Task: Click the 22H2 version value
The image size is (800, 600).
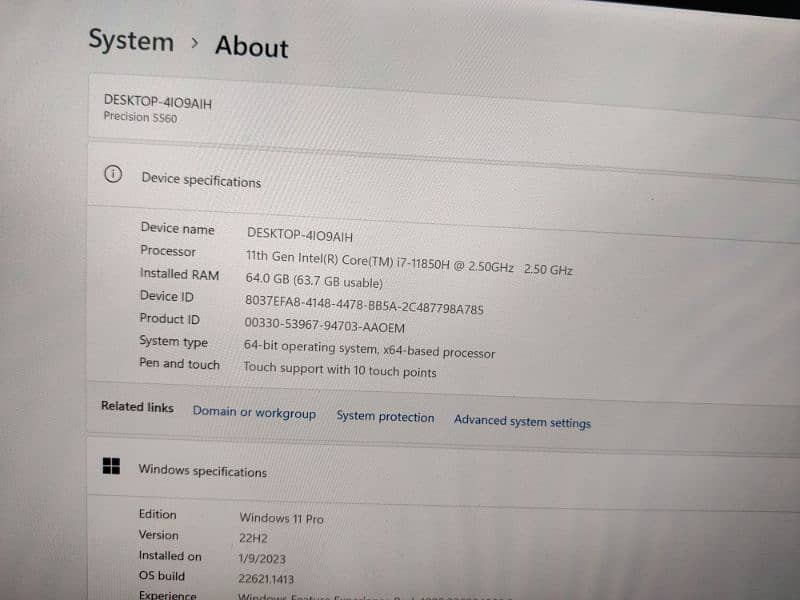Action: click(x=255, y=538)
